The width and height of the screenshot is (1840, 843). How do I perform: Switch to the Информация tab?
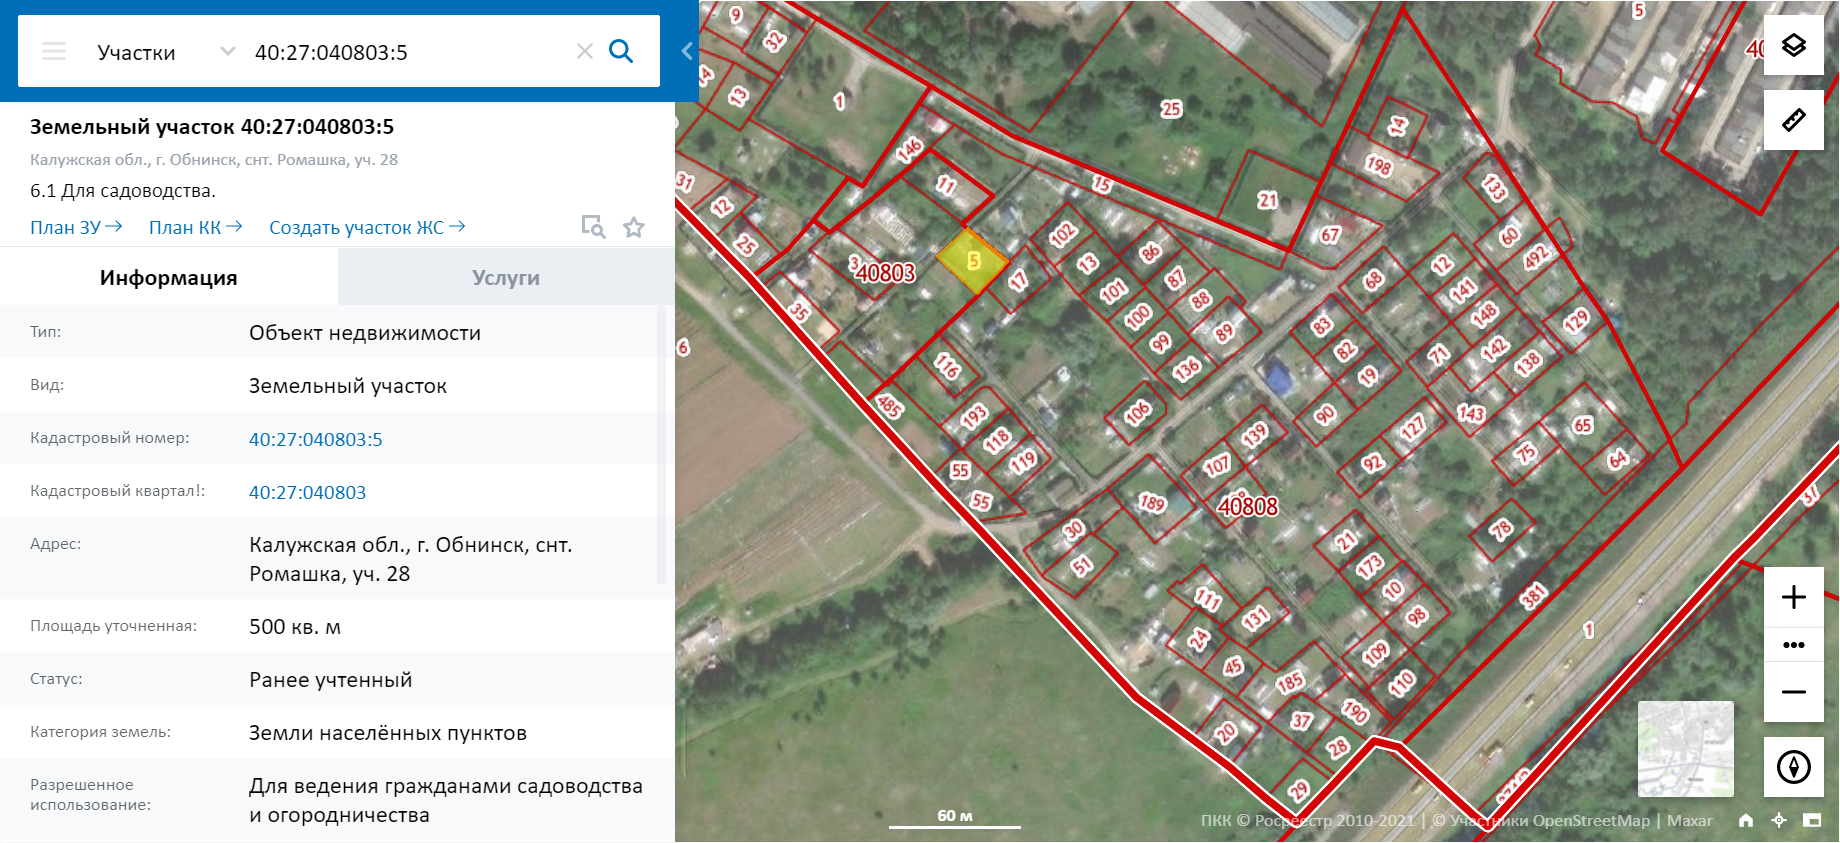coord(169,277)
